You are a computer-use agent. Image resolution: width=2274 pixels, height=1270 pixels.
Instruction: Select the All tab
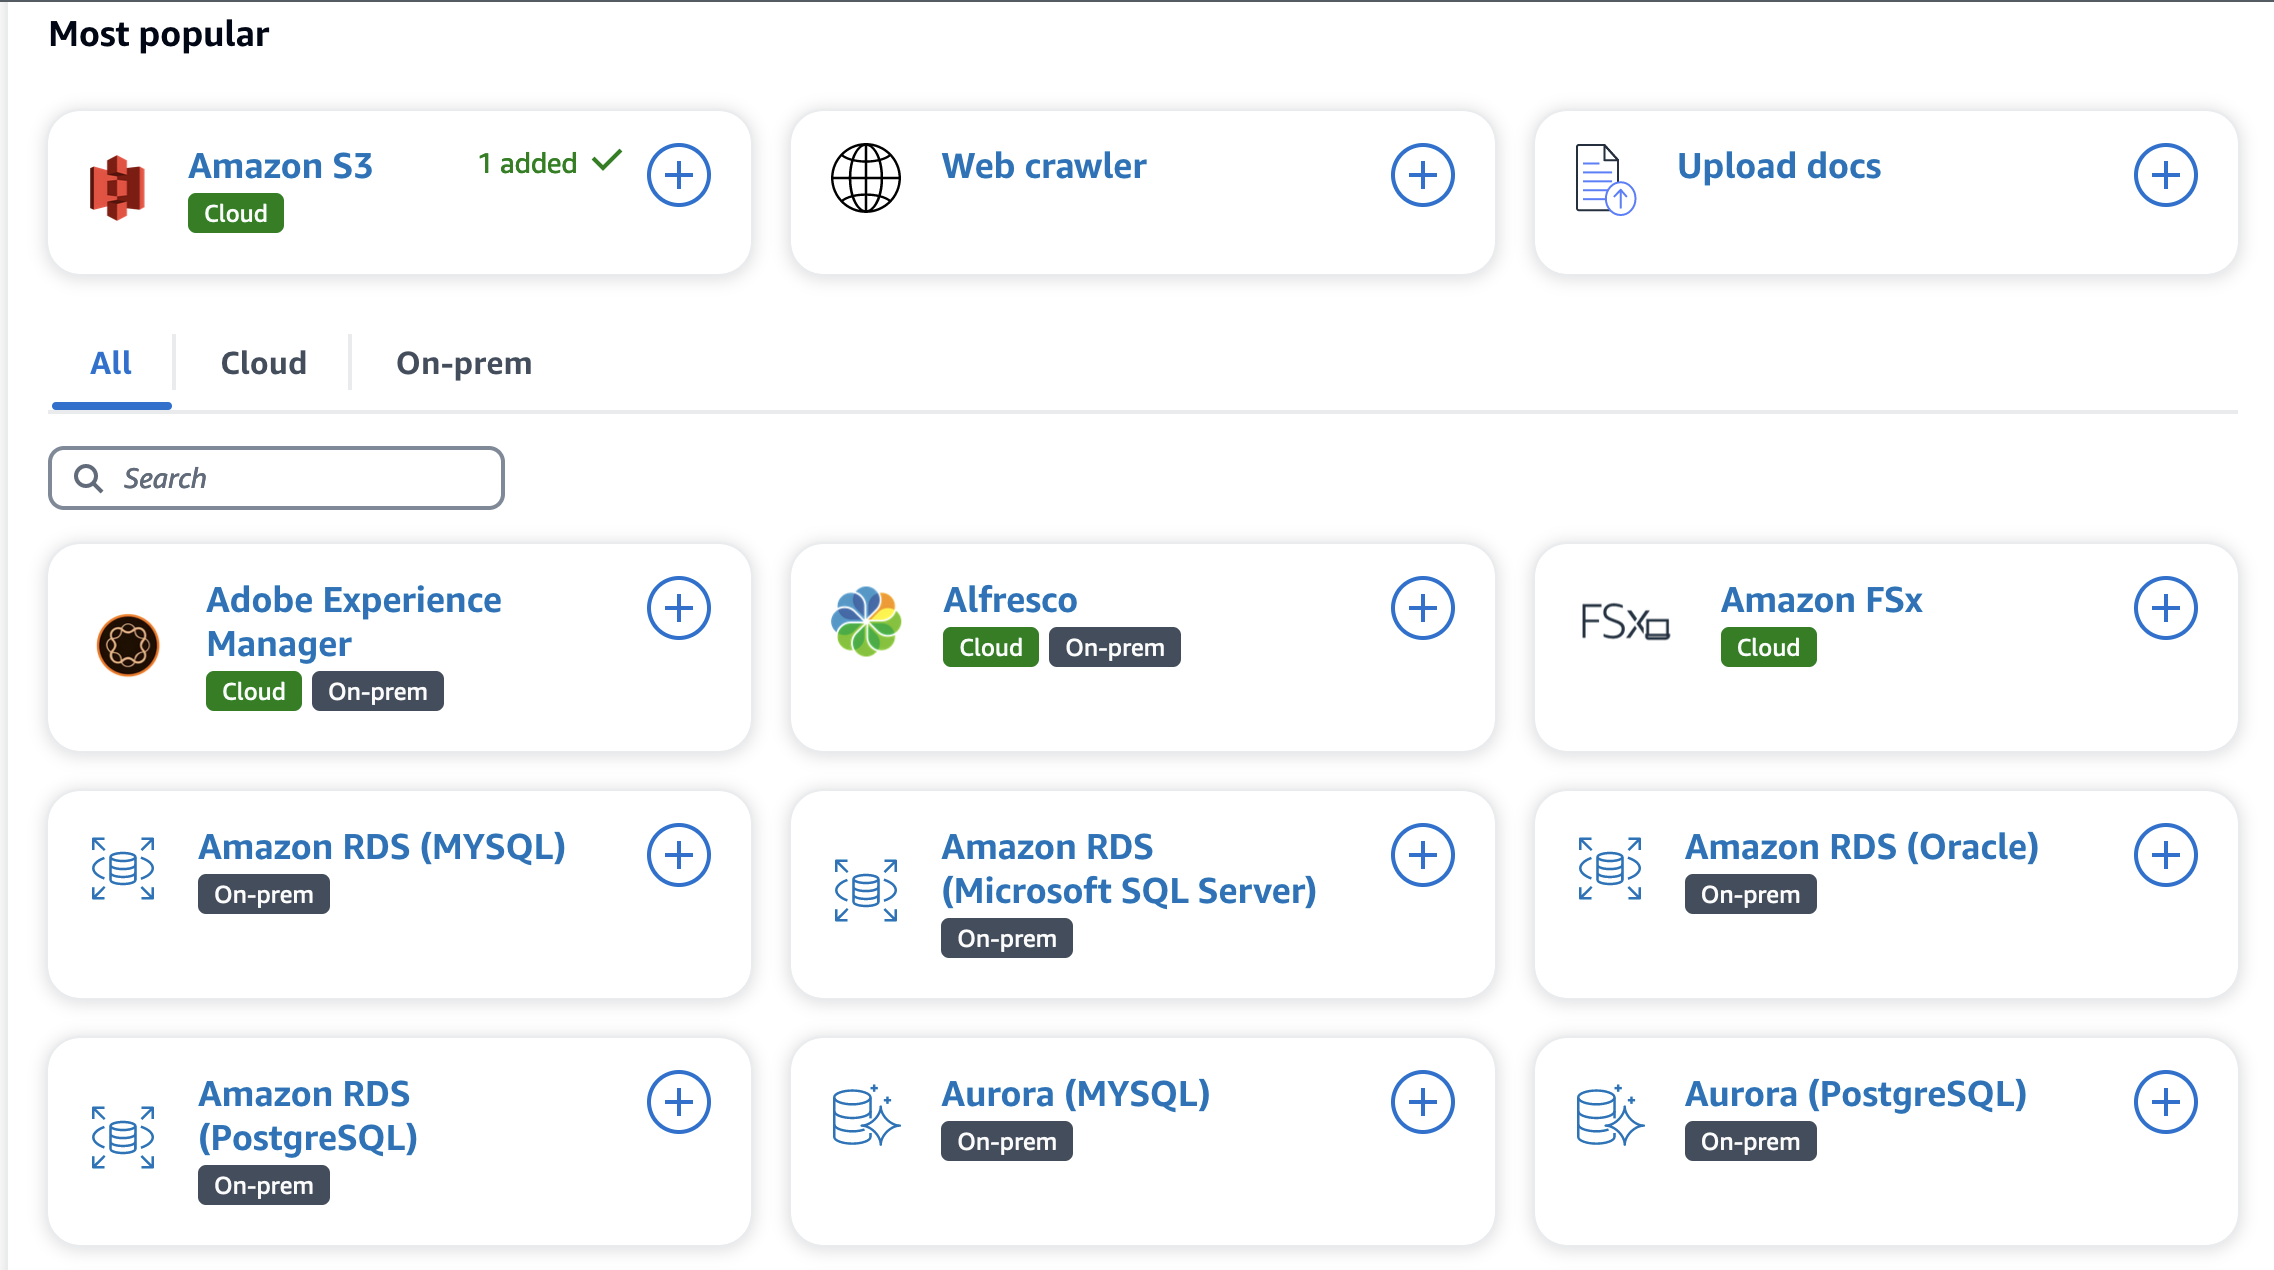[111, 363]
